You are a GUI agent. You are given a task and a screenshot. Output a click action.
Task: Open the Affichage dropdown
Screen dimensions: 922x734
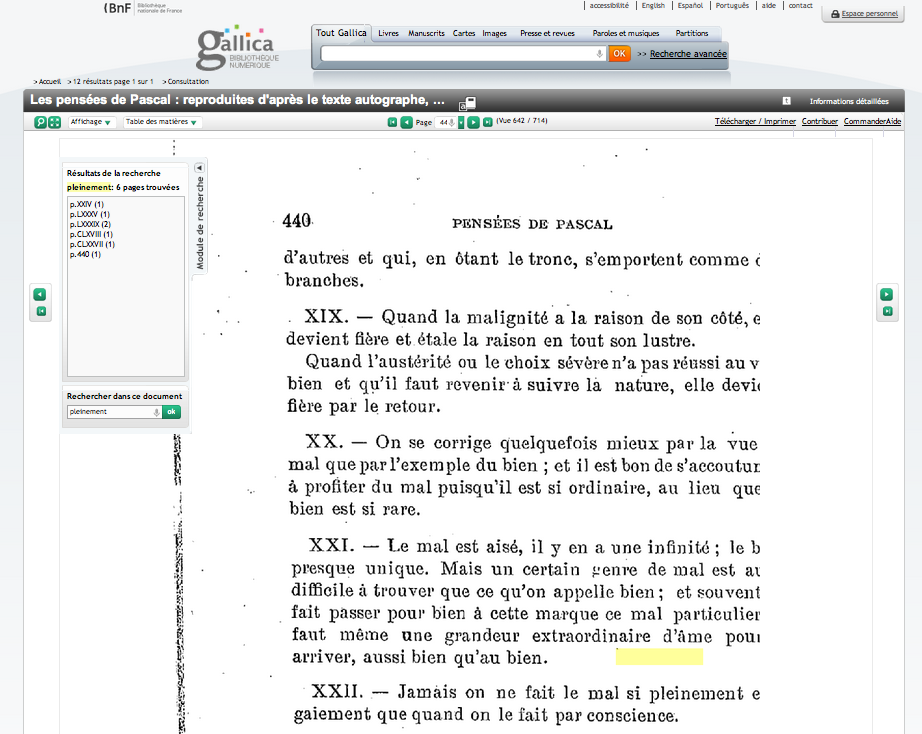91,122
